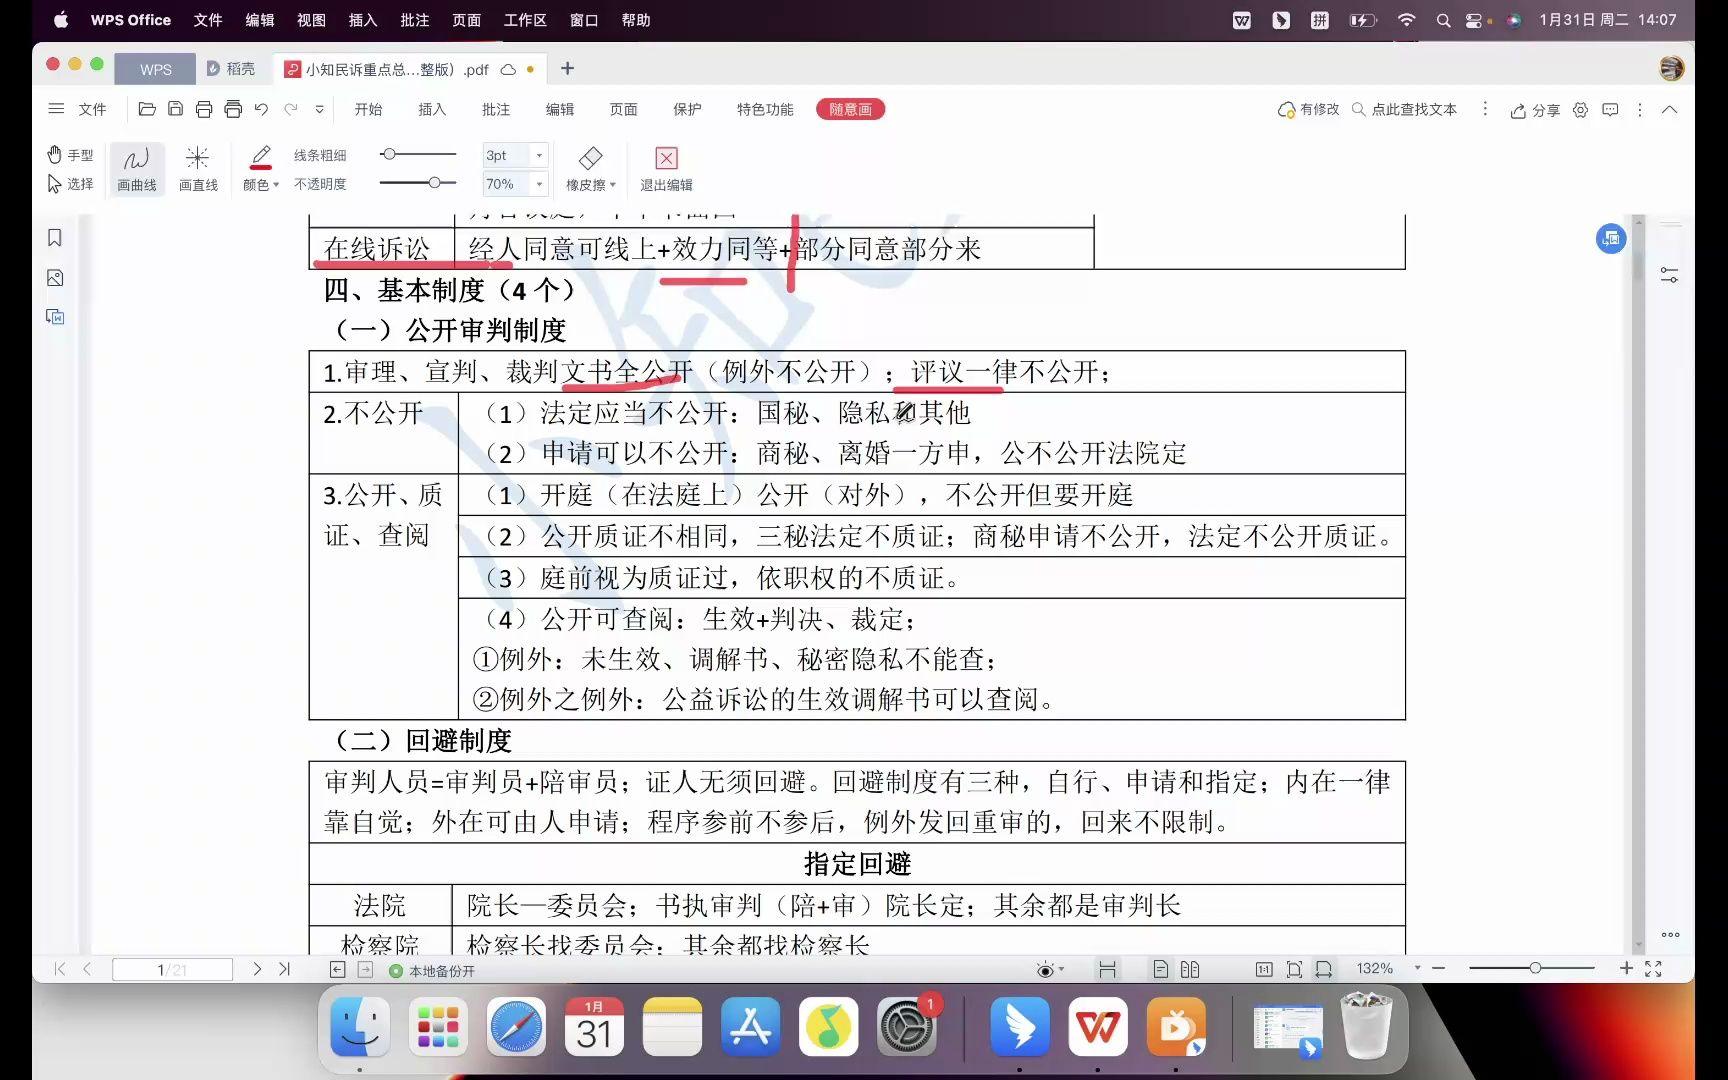The image size is (1728, 1080).
Task: Switch to the 批注 ribbon tab
Action: click(x=496, y=109)
